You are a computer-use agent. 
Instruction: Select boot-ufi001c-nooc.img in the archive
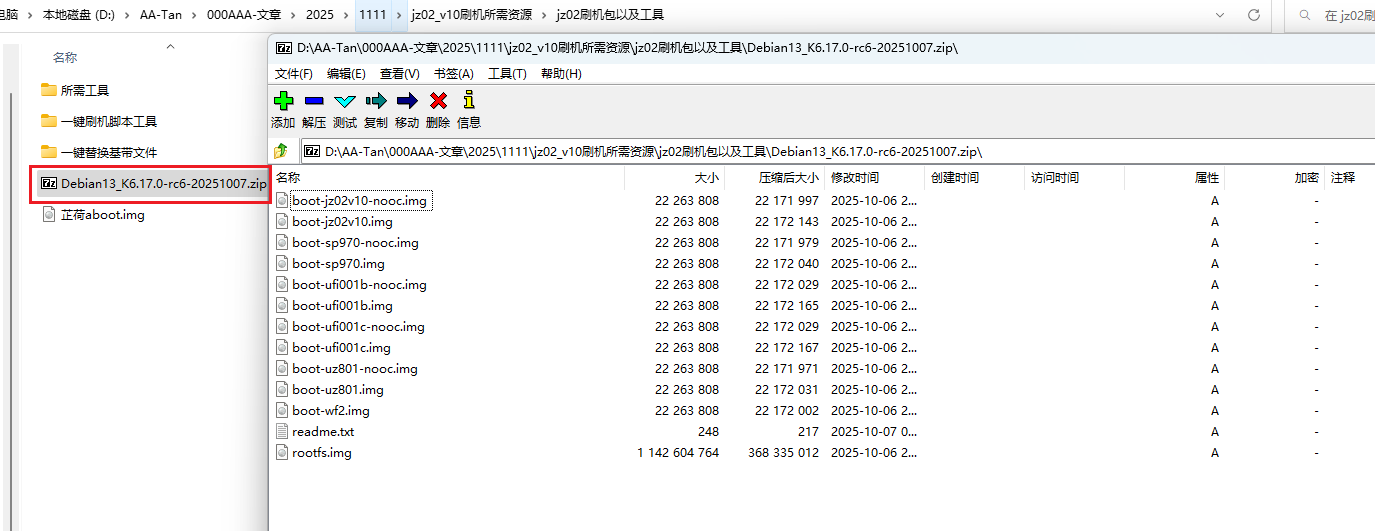358,327
